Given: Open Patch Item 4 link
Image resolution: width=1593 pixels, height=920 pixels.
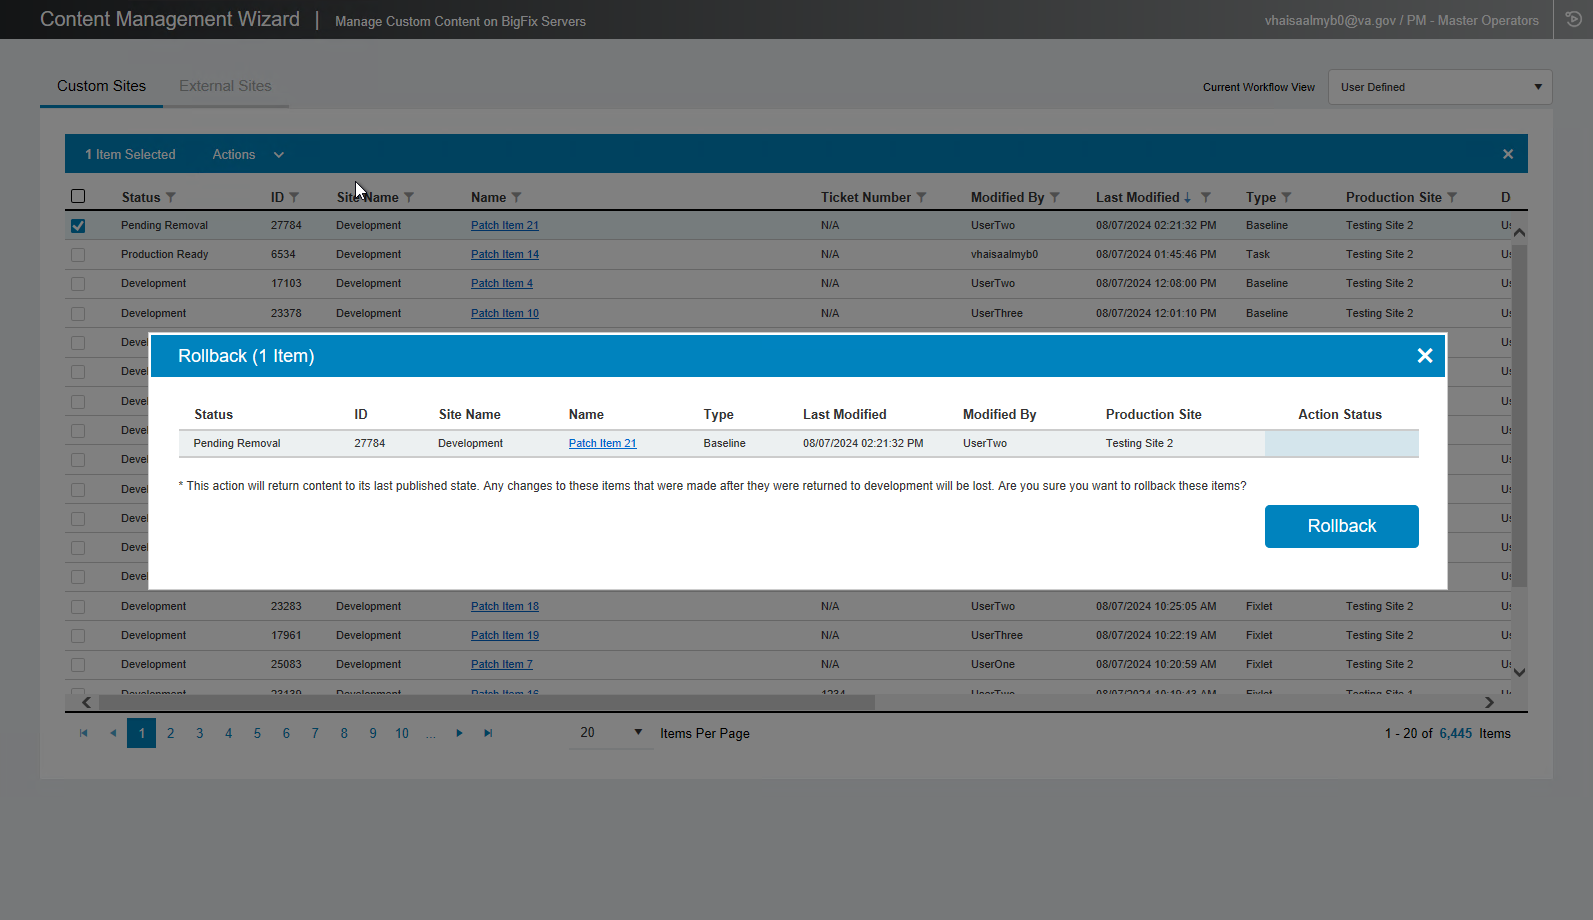Looking at the screenshot, I should point(501,283).
